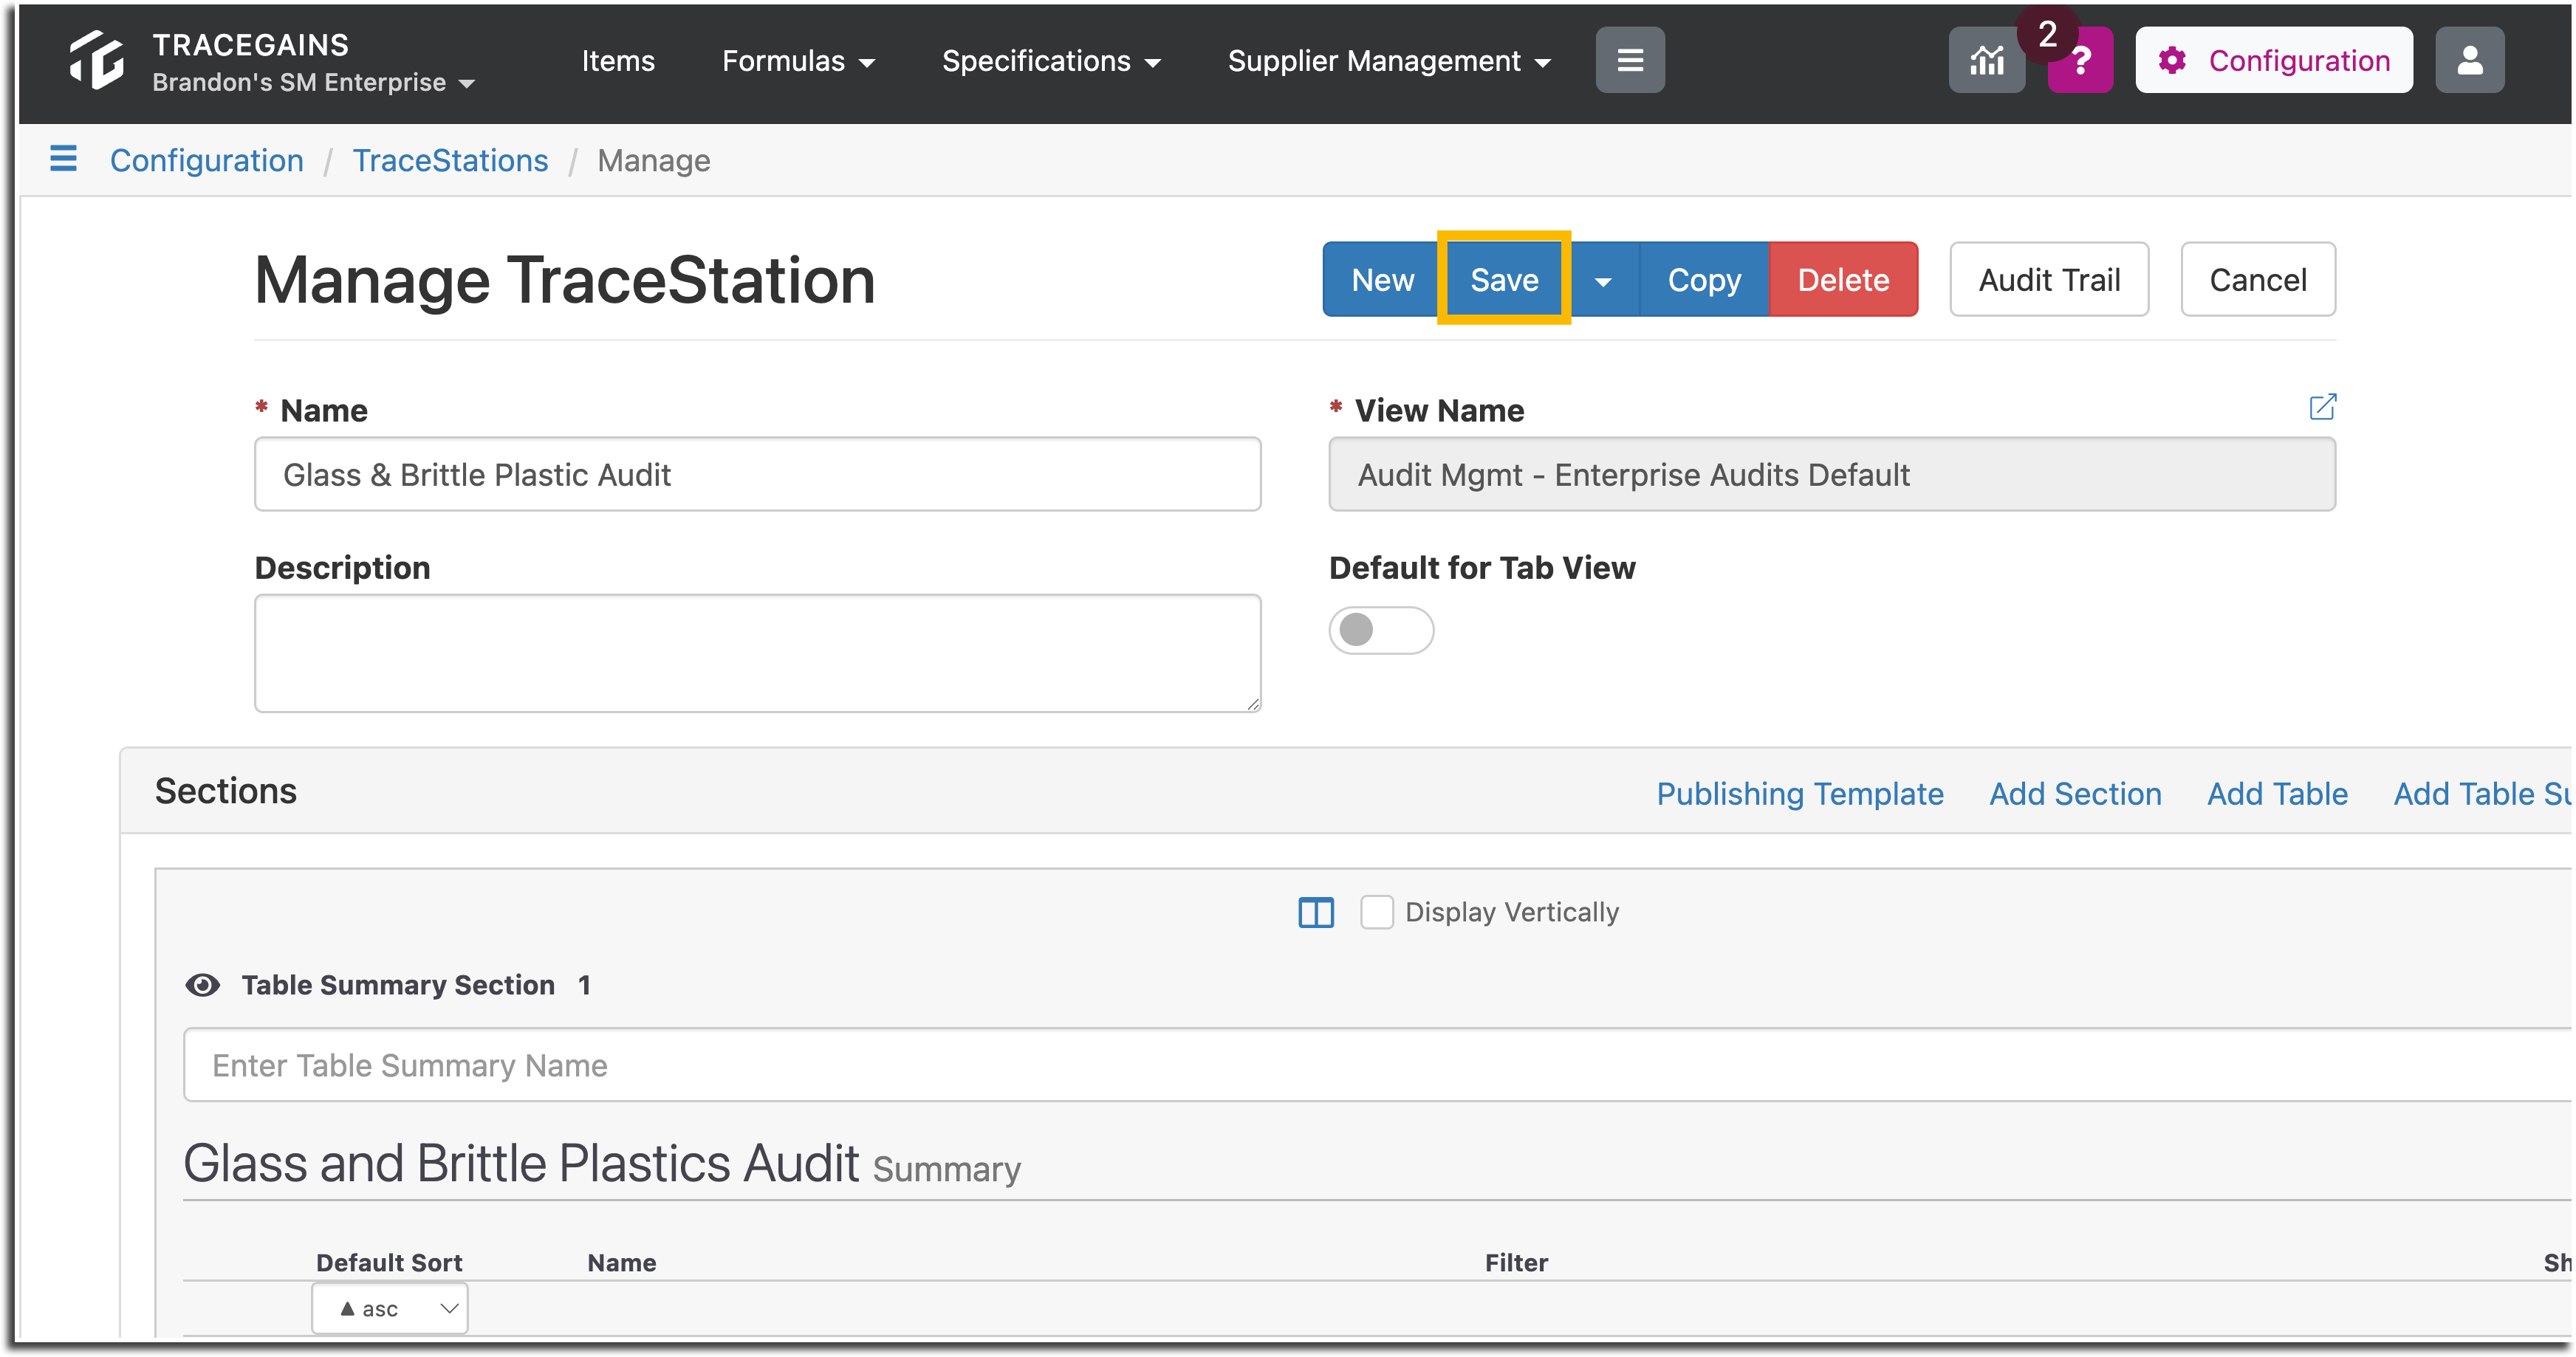The width and height of the screenshot is (2576, 1357).
Task: Toggle Default for Tab View switch
Action: tap(1381, 630)
